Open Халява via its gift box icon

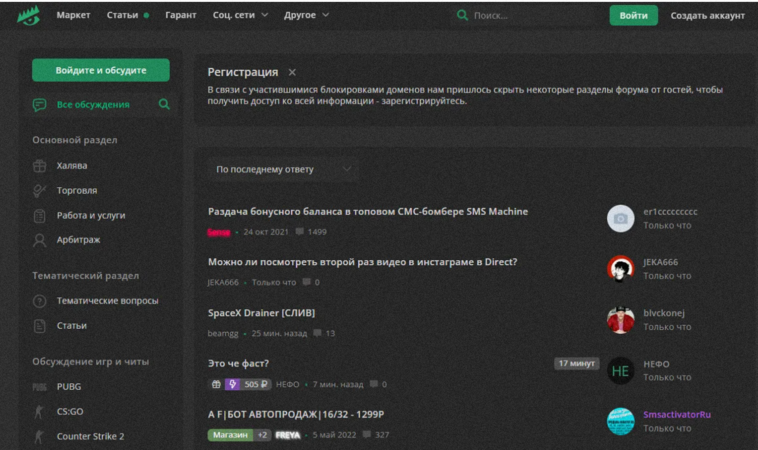click(40, 166)
